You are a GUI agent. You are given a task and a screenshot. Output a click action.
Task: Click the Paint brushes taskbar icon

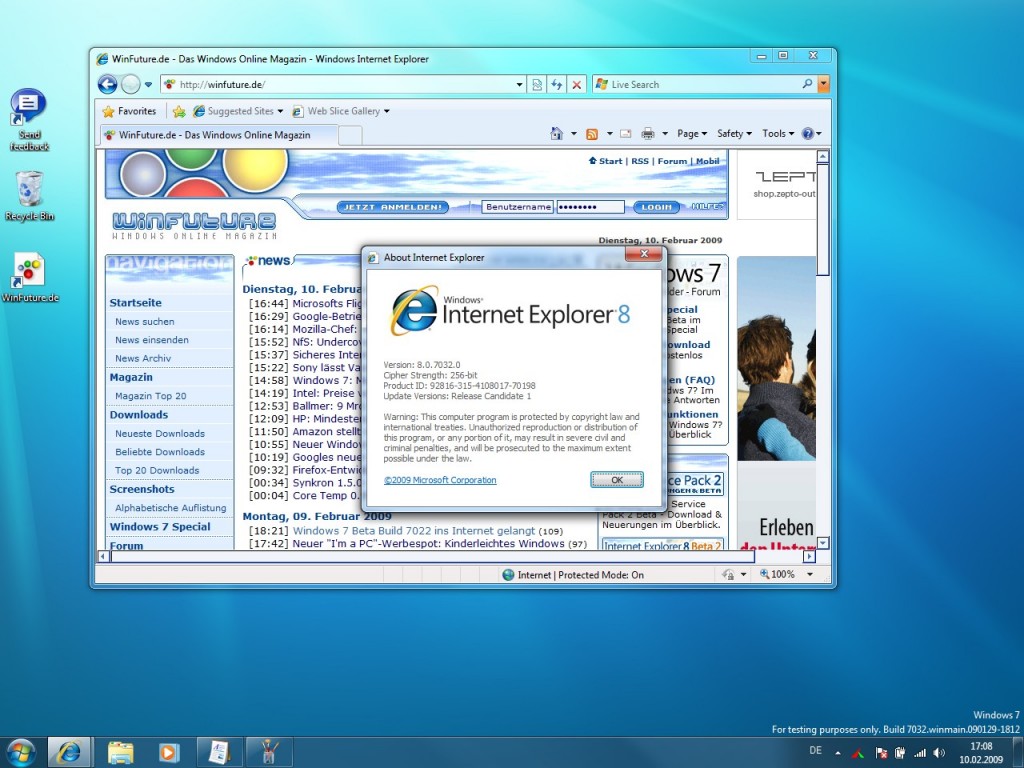click(269, 752)
